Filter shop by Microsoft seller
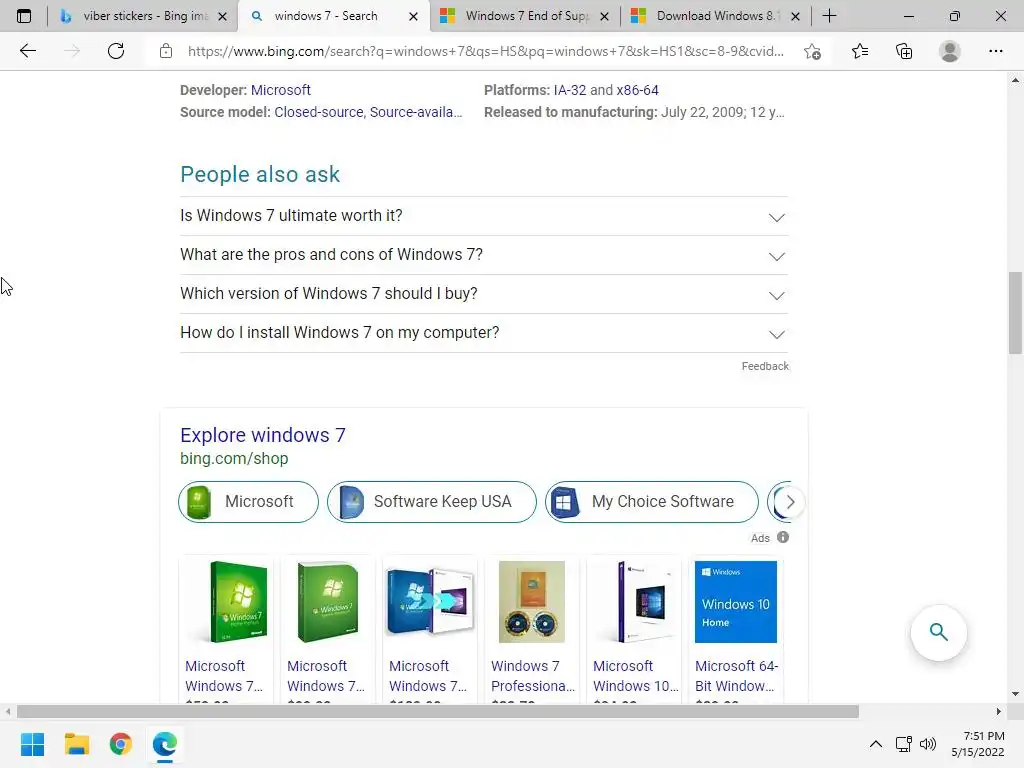Screen dimensions: 1024x768 click(248, 502)
